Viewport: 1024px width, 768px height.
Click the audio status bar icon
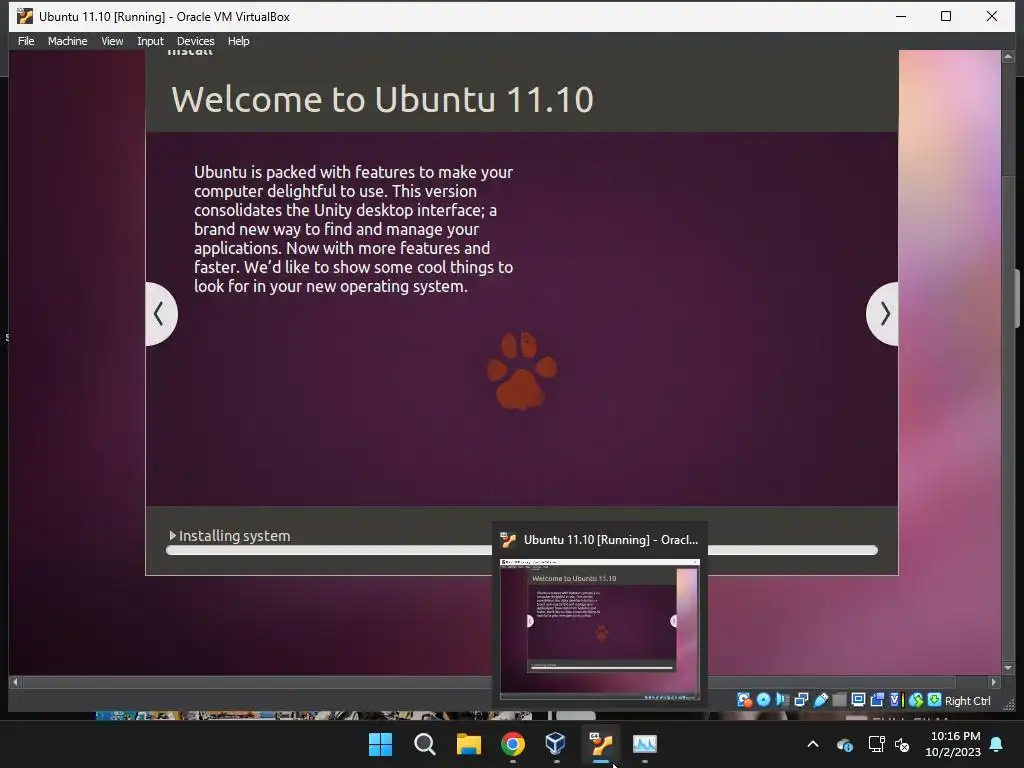coord(782,700)
